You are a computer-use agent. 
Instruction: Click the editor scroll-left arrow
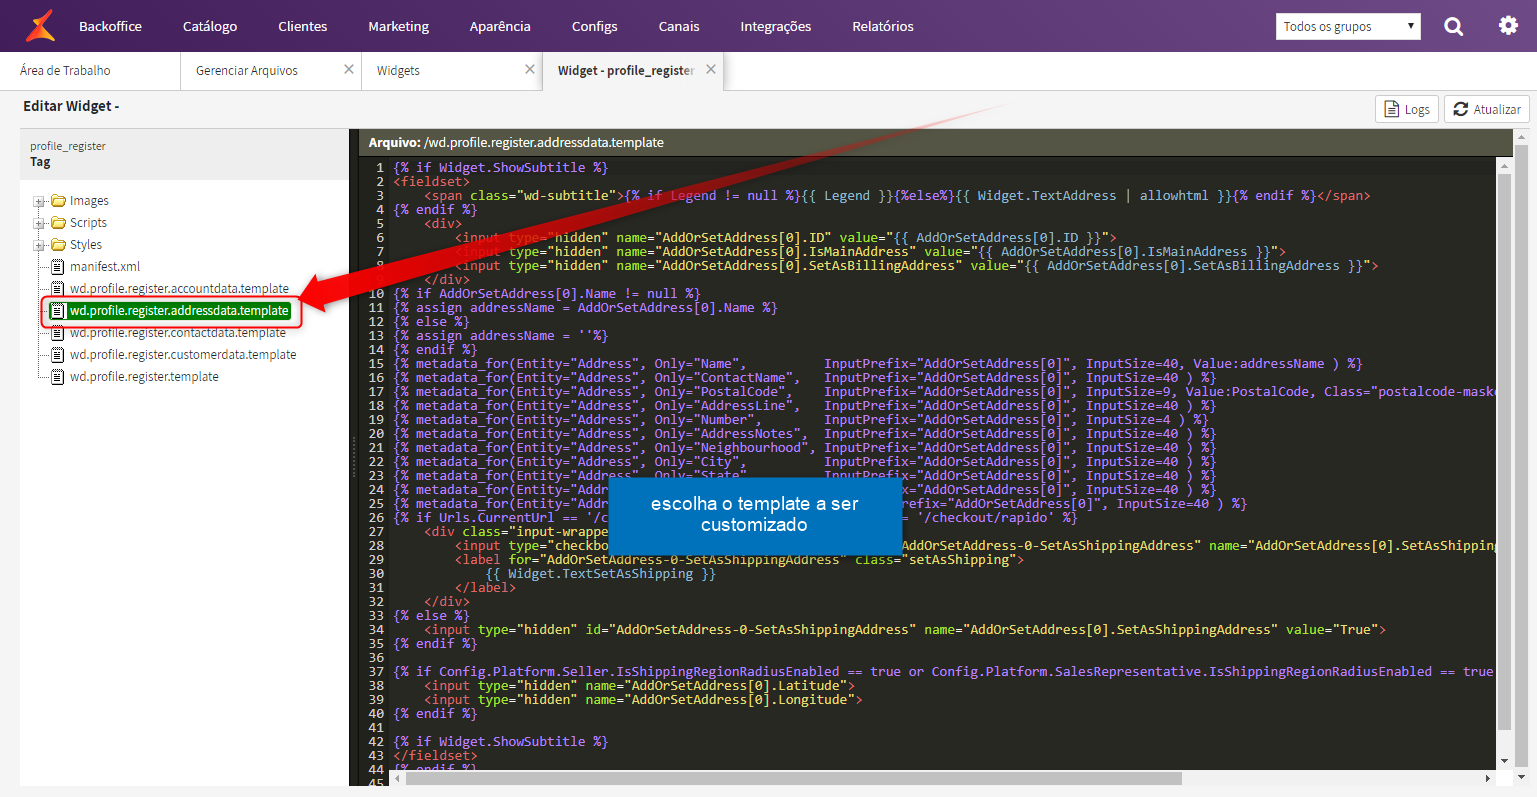click(x=397, y=778)
